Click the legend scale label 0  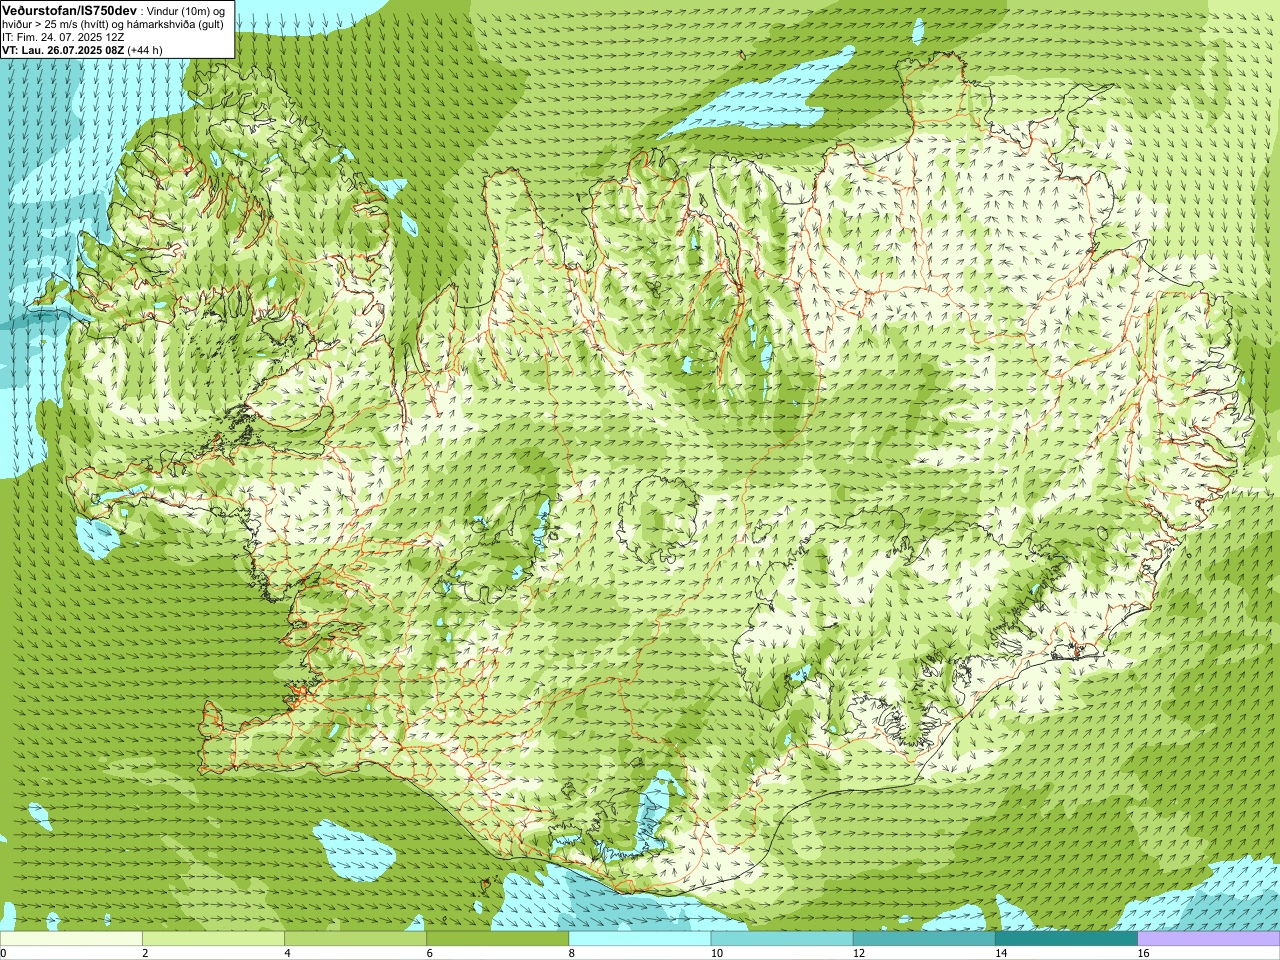pyautogui.click(x=4, y=953)
